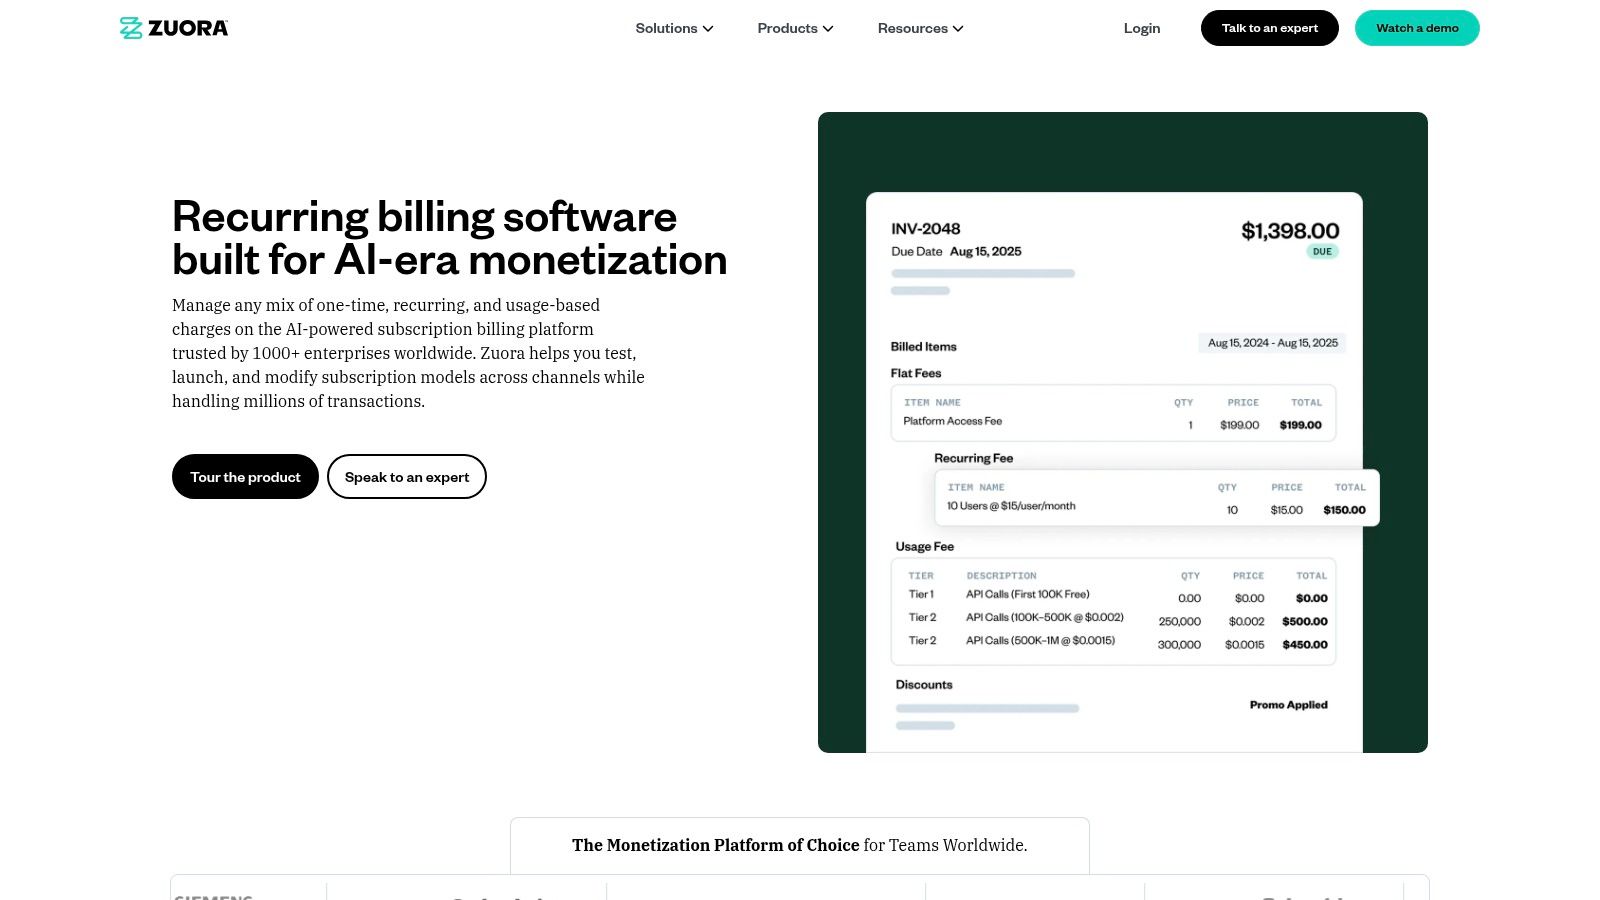Click the Aug 15, 2024 - Aug 15, 2025 date range
Viewport: 1600px width, 900px height.
(1273, 343)
